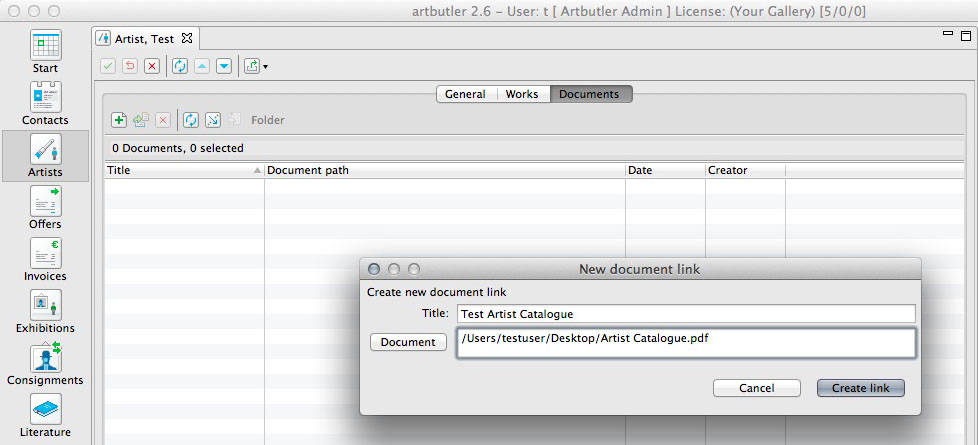Image resolution: width=978 pixels, height=445 pixels.
Task: Close the Artist, Test tab
Action: pos(186,39)
